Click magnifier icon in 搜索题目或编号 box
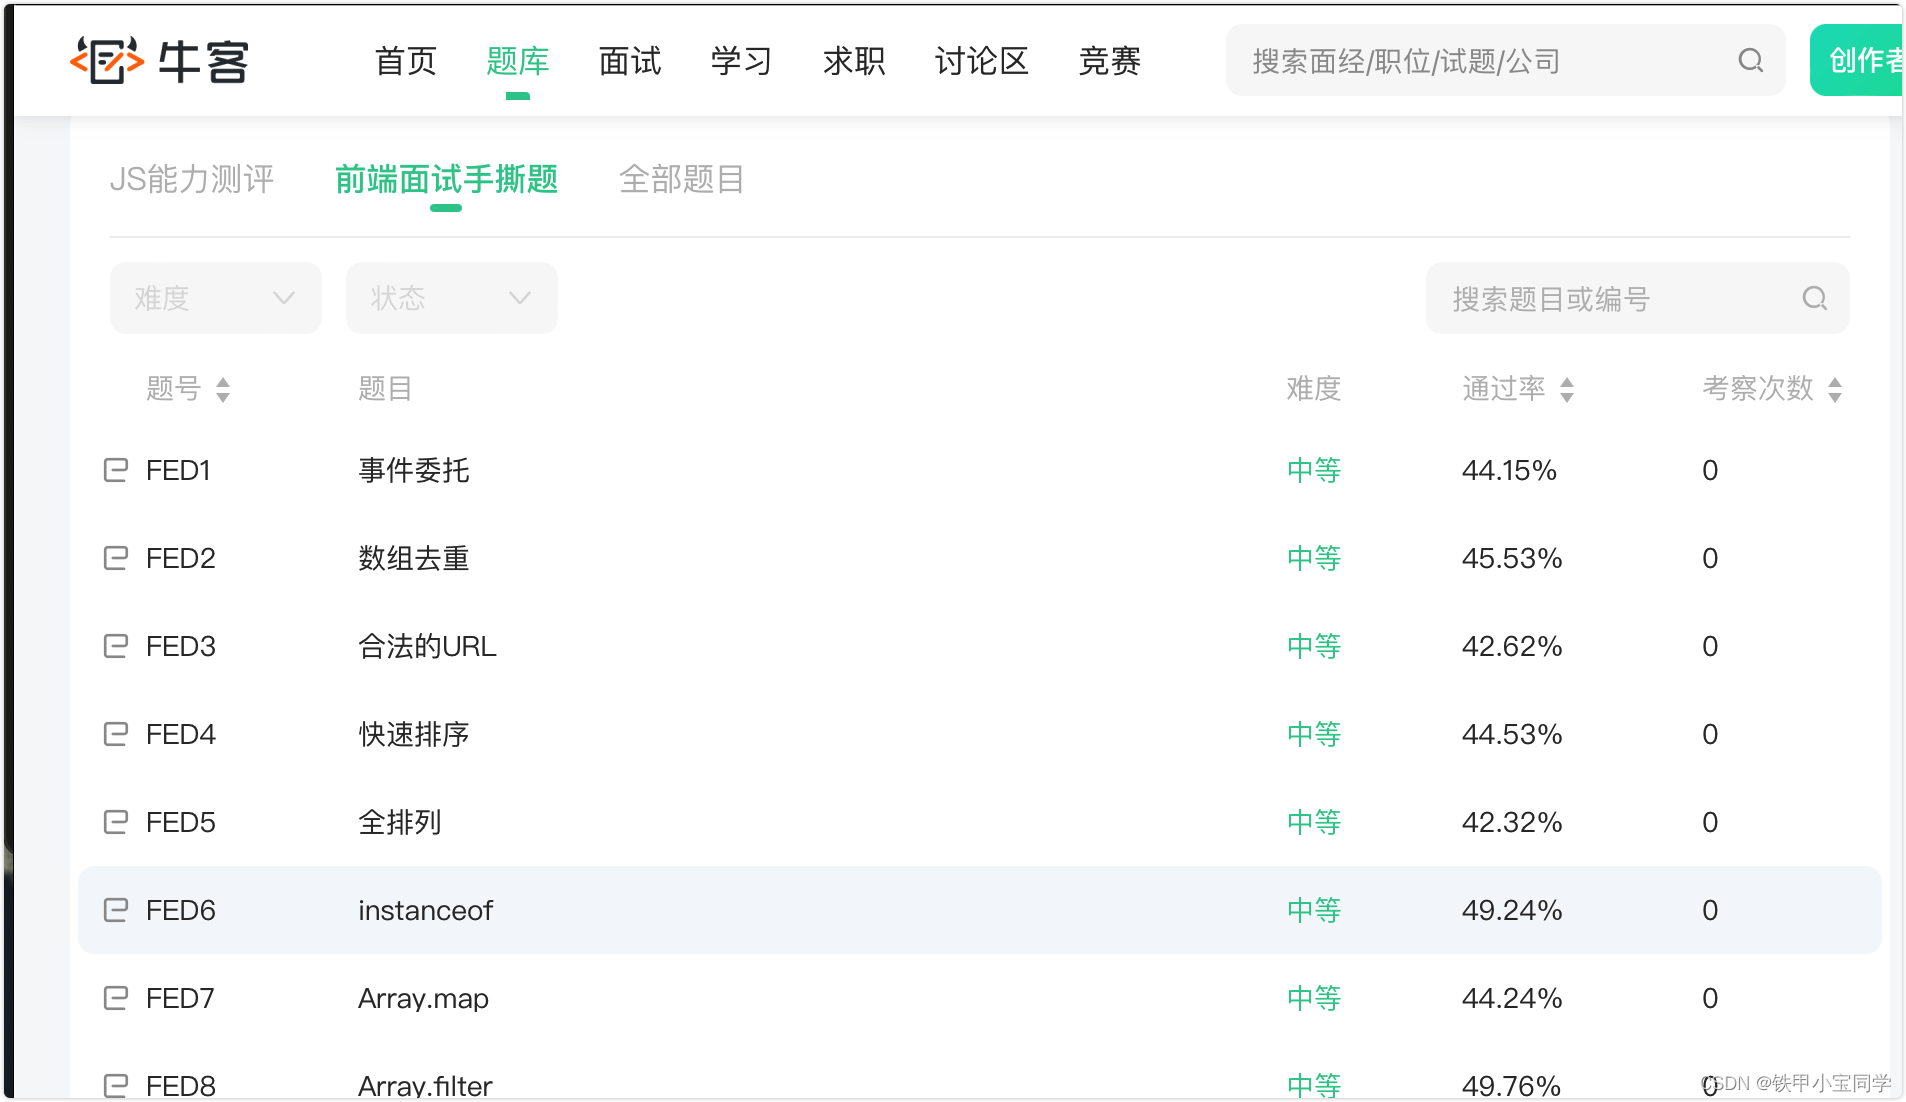The height and width of the screenshot is (1102, 1906). coord(1814,298)
